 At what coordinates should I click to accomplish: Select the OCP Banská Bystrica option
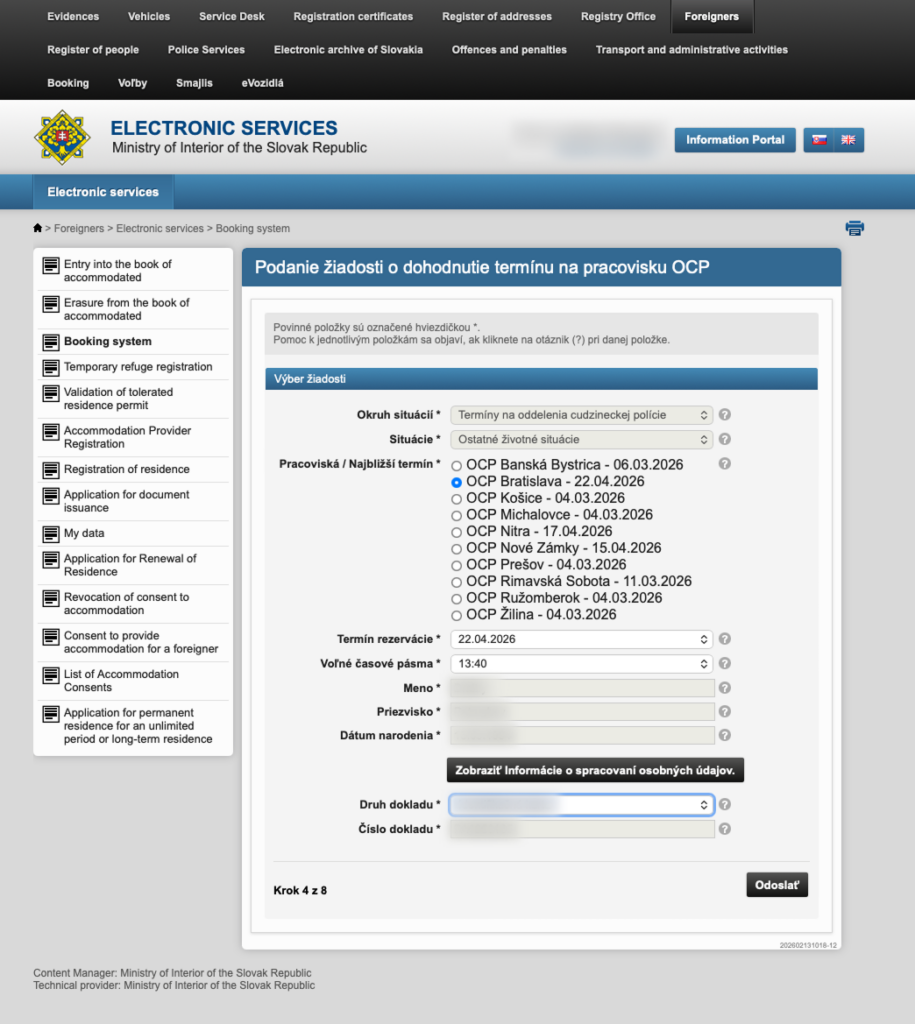point(457,465)
